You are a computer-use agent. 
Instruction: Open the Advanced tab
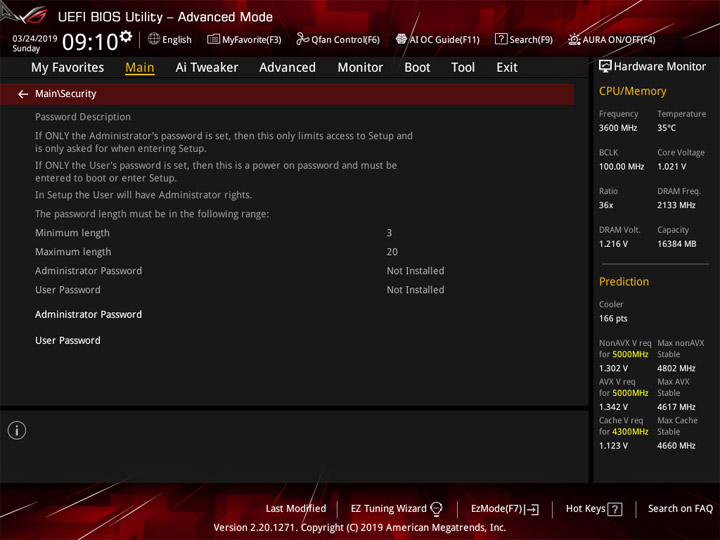click(x=287, y=68)
